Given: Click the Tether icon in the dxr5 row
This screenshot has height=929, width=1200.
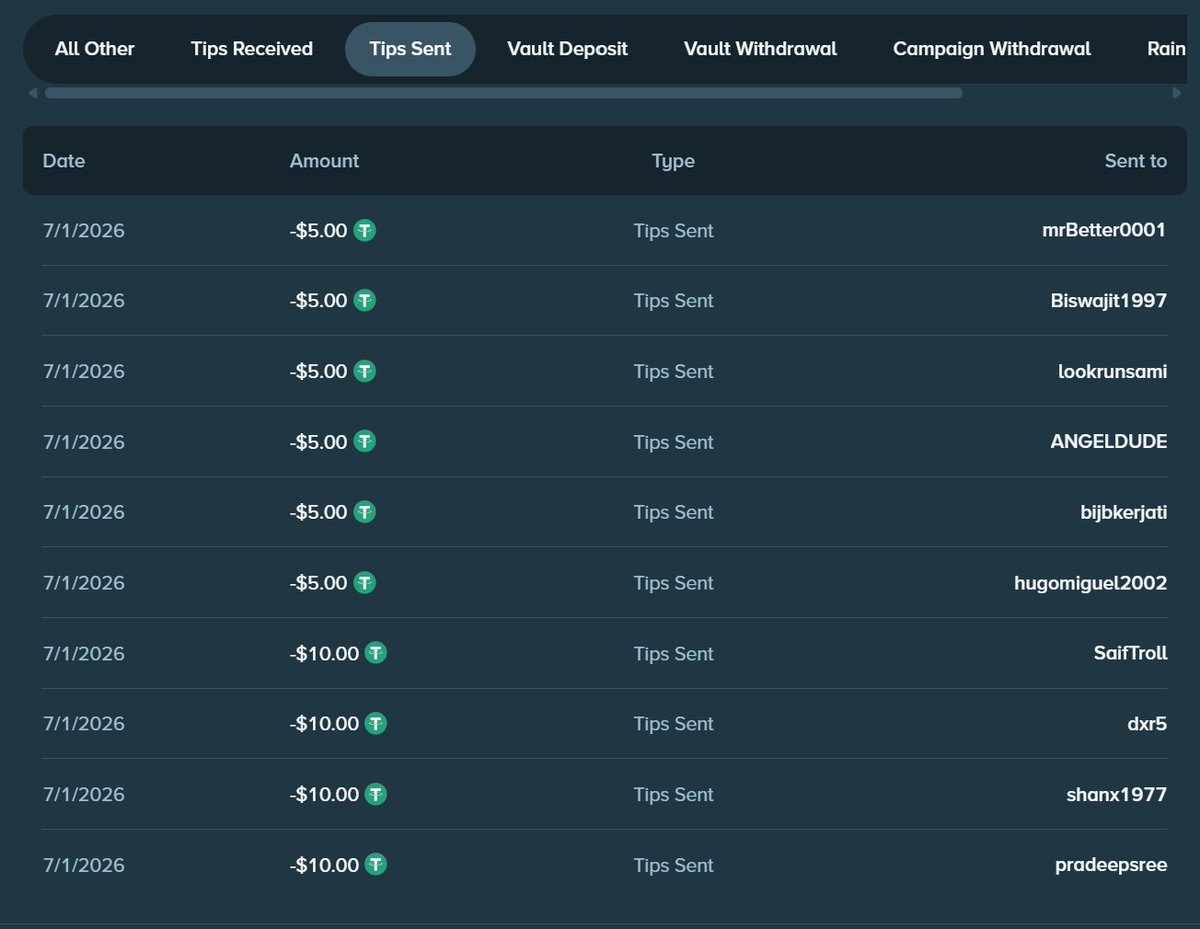Looking at the screenshot, I should [x=376, y=723].
